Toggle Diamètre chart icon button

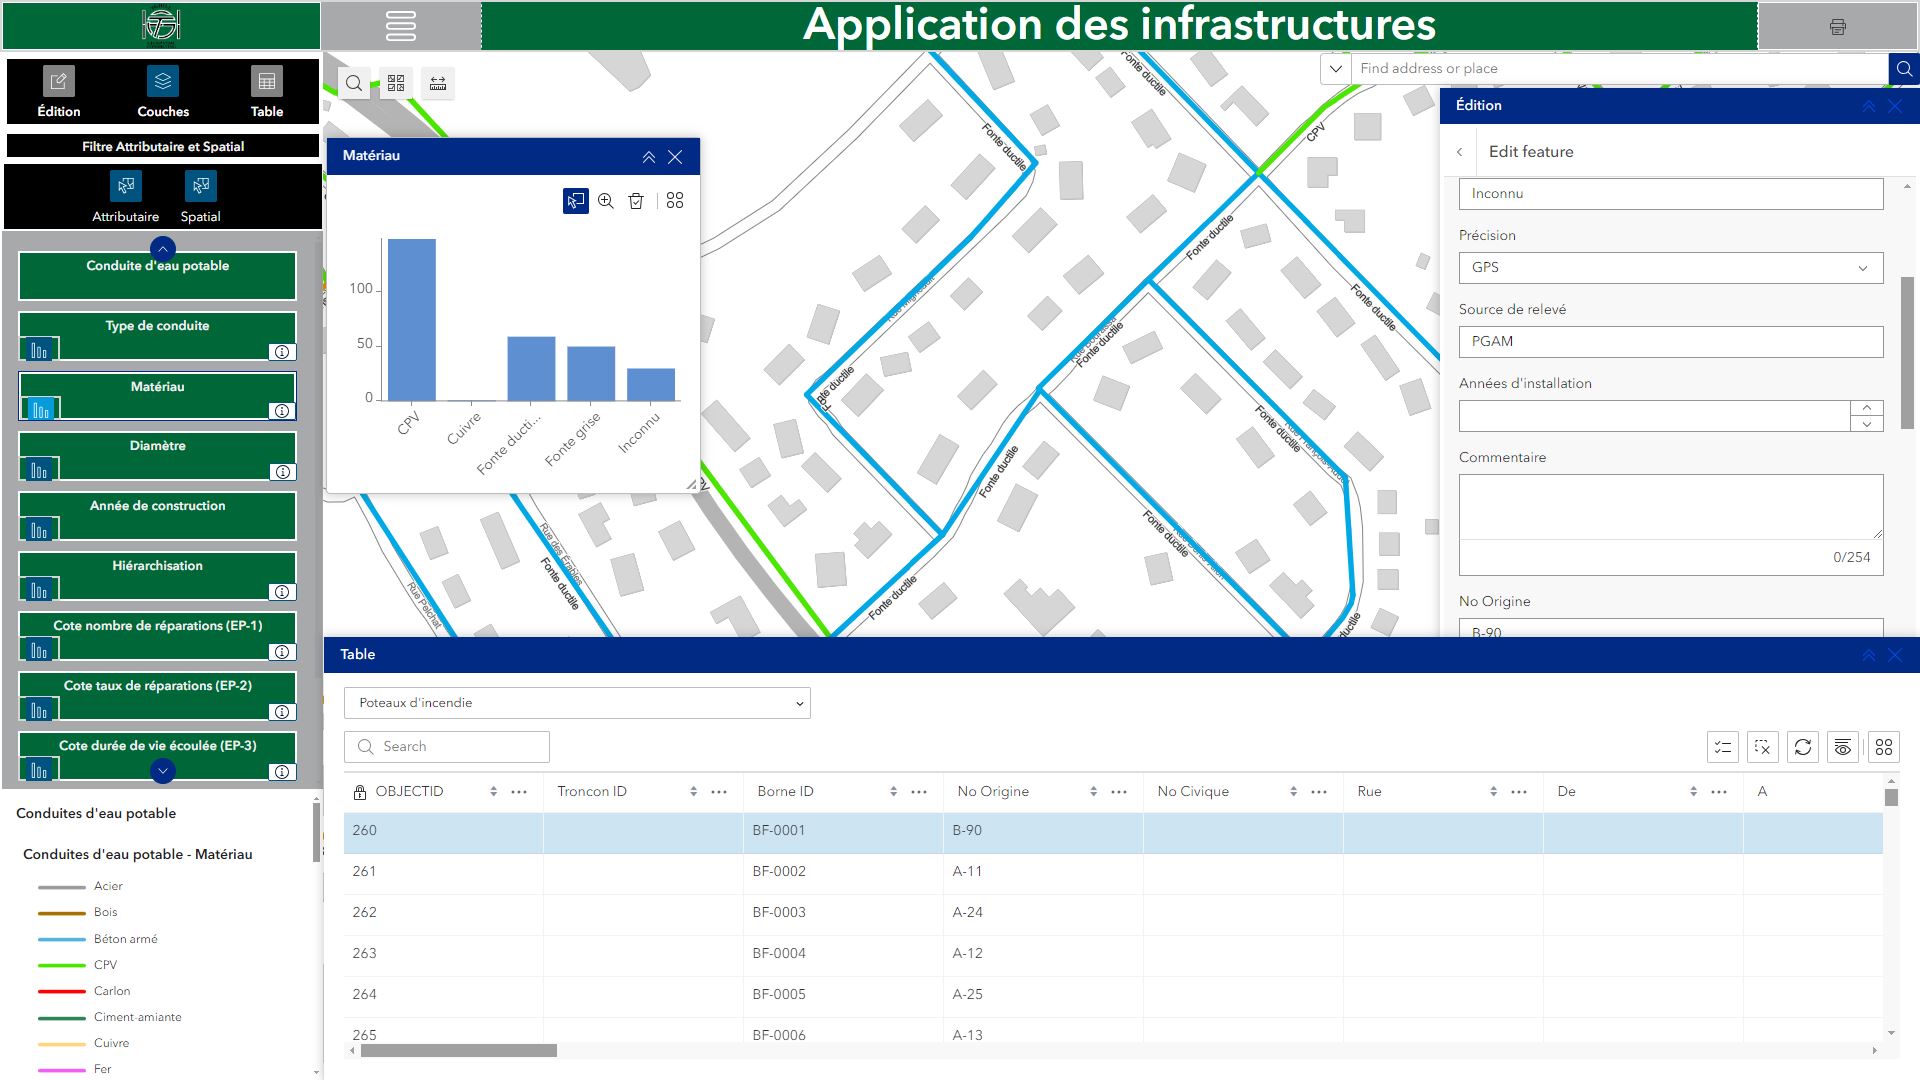coord(39,470)
